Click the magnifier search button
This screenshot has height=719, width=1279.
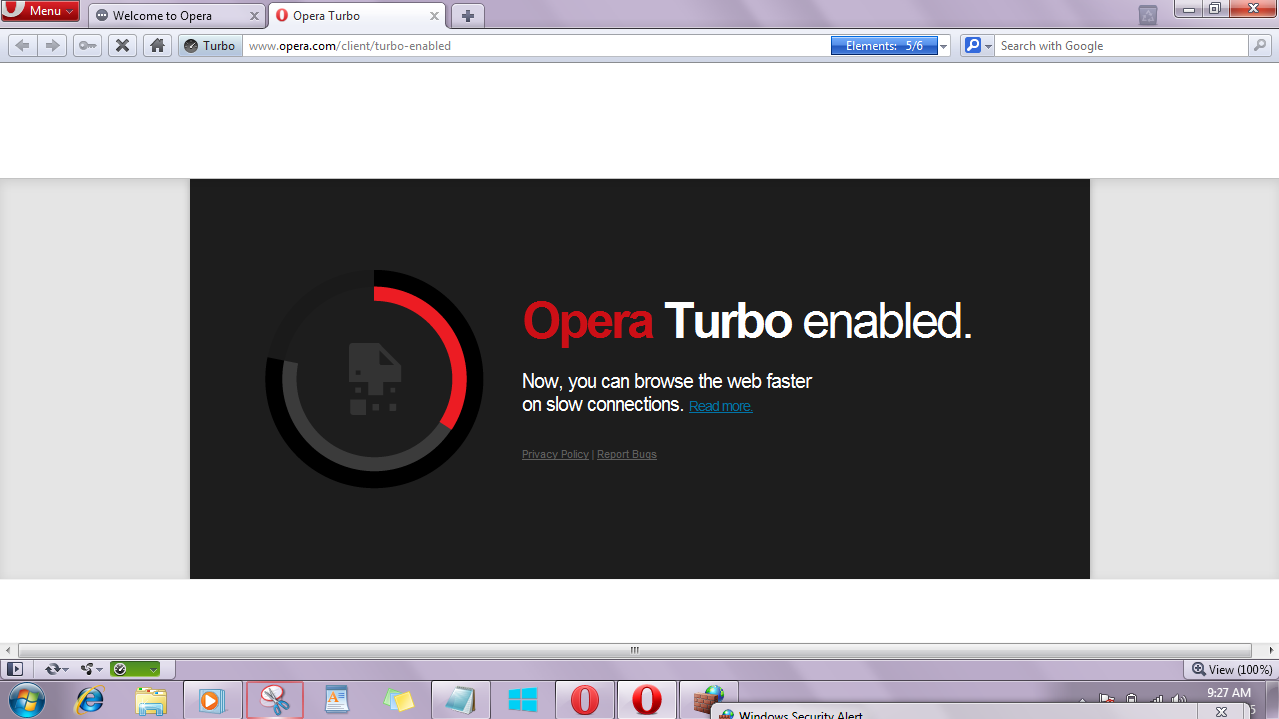tap(1260, 46)
